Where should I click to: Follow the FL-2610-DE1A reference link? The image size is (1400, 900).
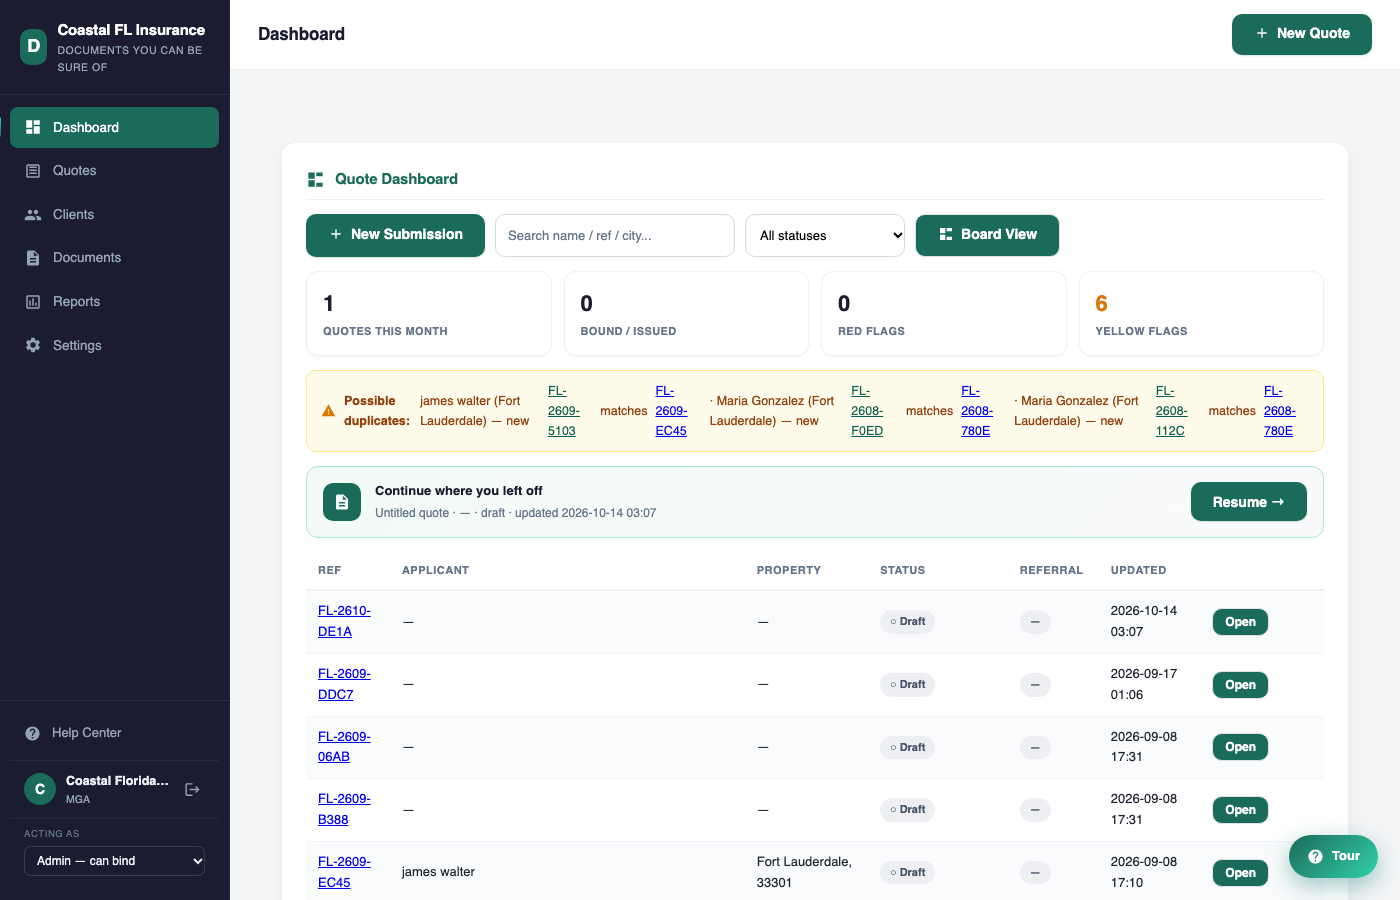pos(344,621)
